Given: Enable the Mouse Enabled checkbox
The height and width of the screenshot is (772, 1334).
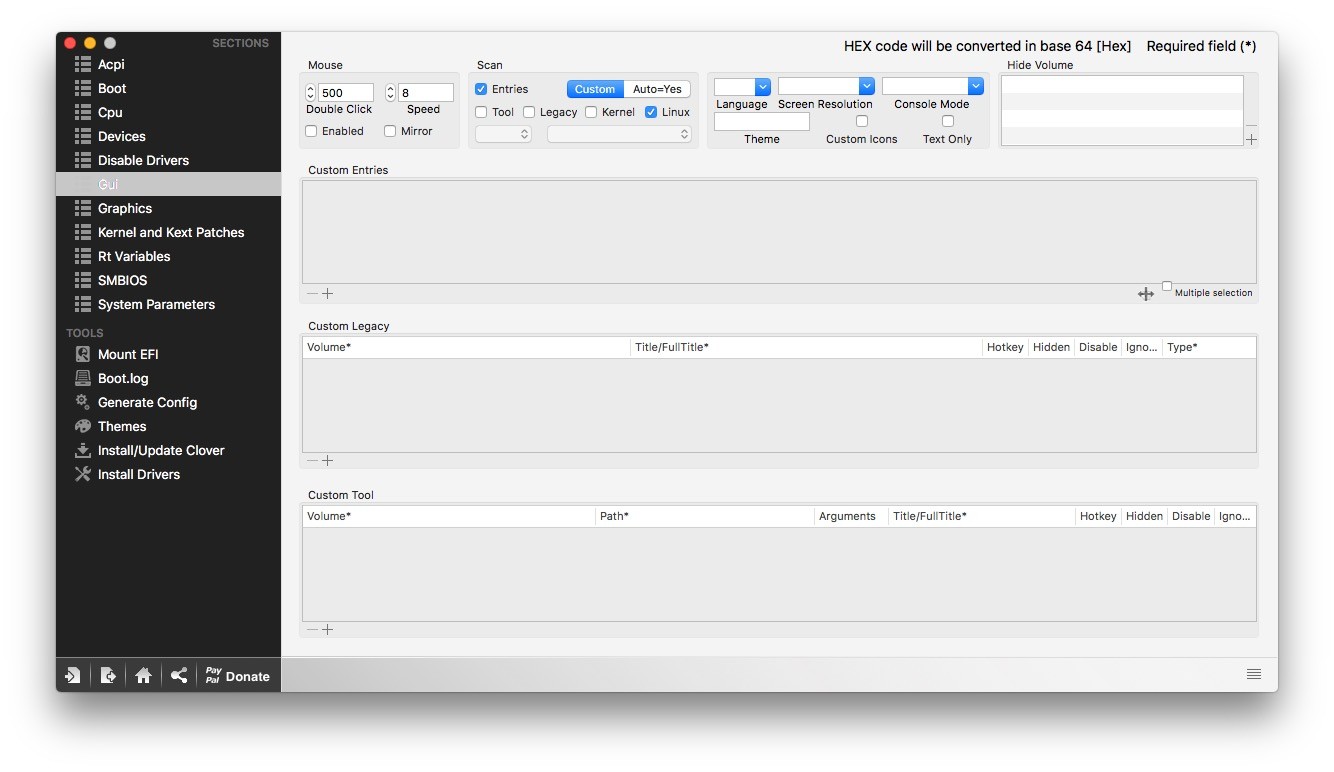Looking at the screenshot, I should (311, 131).
